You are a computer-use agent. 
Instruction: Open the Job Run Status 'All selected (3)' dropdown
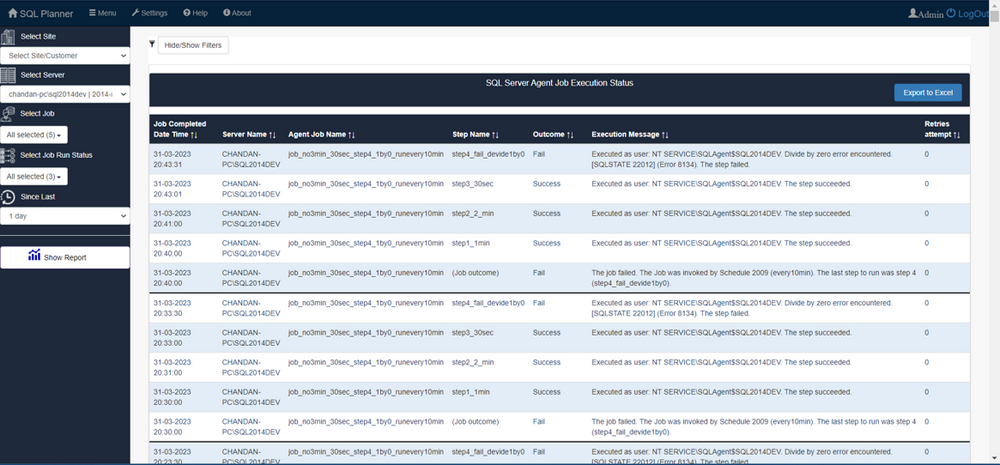pyautogui.click(x=35, y=176)
